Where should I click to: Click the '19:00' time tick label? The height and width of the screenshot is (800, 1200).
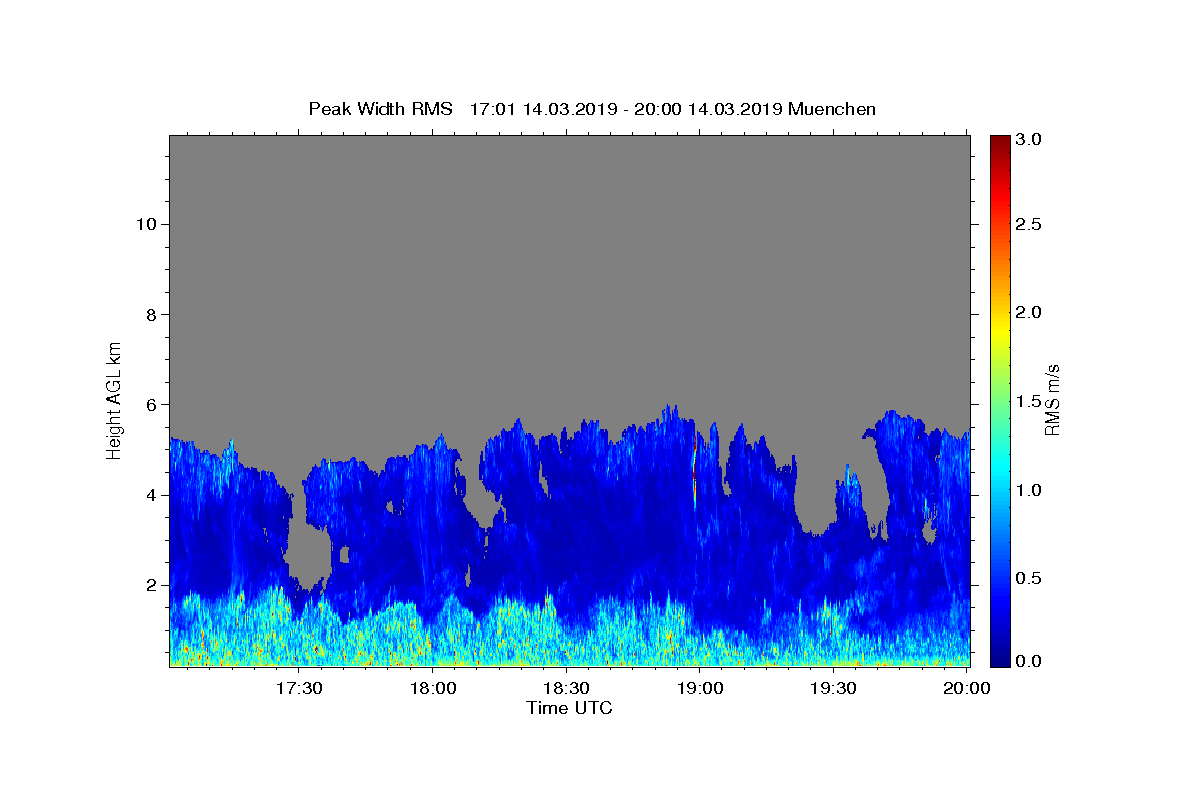(701, 688)
